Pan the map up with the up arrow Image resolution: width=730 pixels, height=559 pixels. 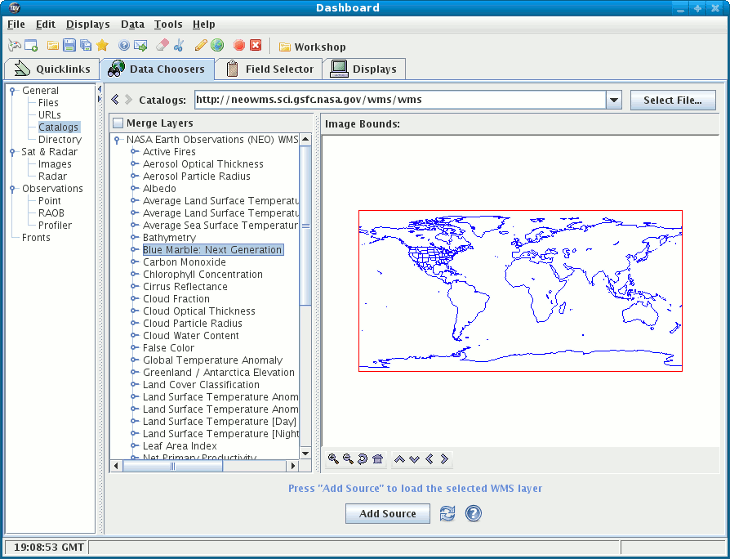[x=399, y=459]
